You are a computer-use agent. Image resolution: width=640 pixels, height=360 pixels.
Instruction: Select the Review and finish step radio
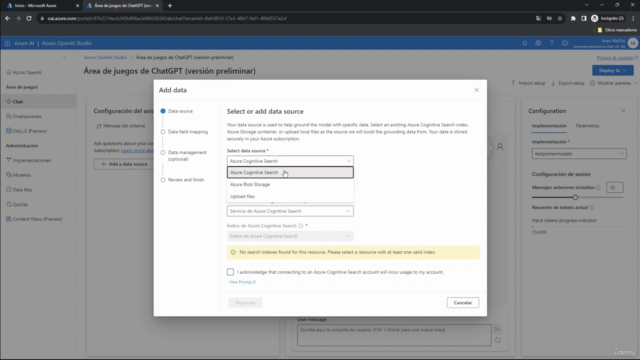(x=163, y=180)
